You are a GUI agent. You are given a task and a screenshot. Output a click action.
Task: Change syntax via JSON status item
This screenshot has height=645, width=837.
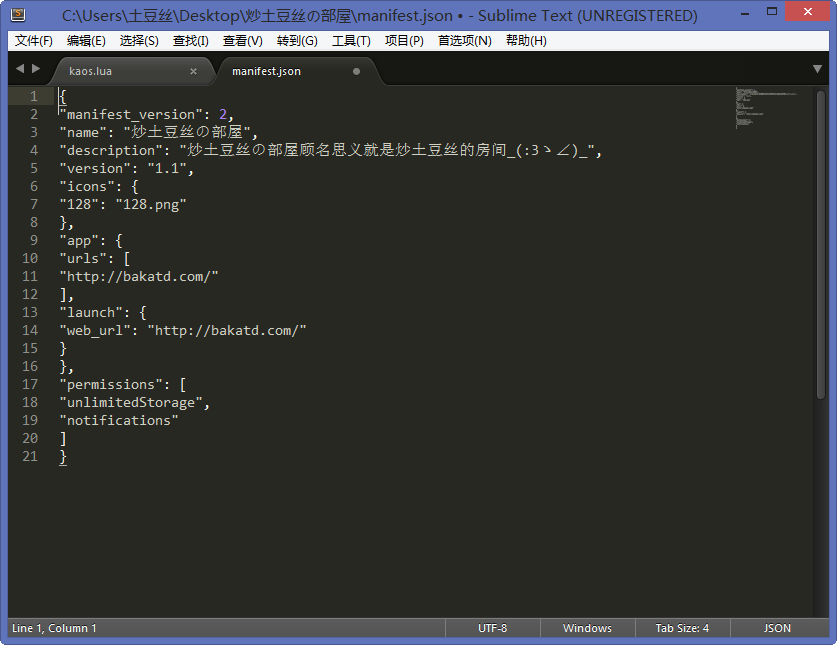(x=777, y=628)
